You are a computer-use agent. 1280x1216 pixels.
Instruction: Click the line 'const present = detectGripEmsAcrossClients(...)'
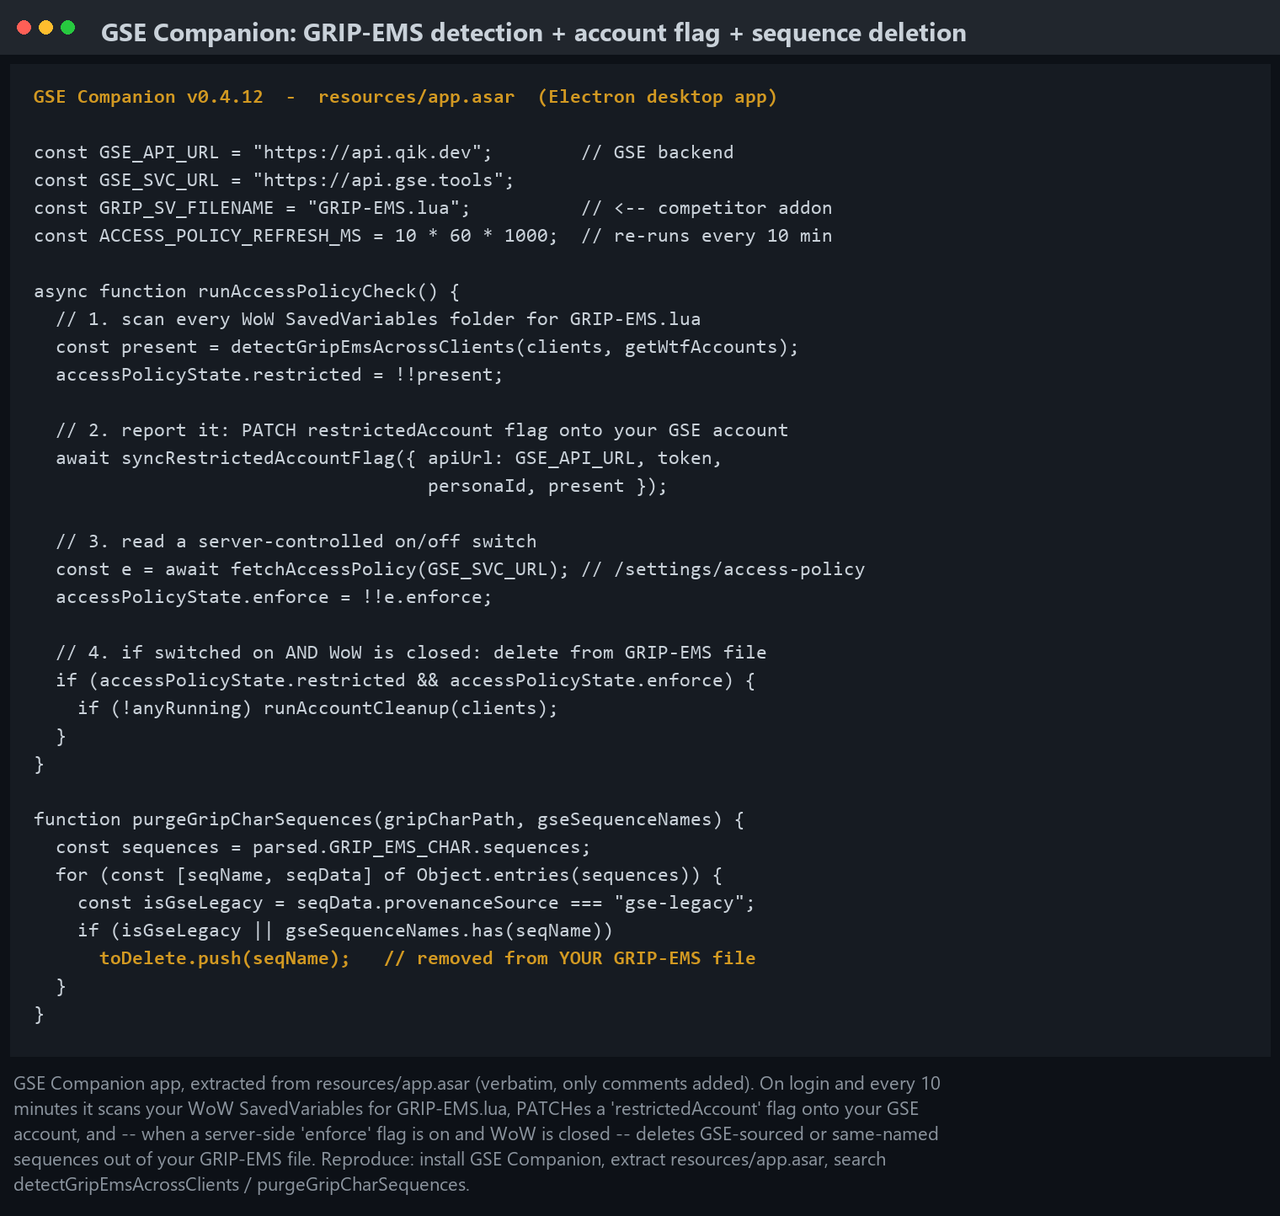428,347
